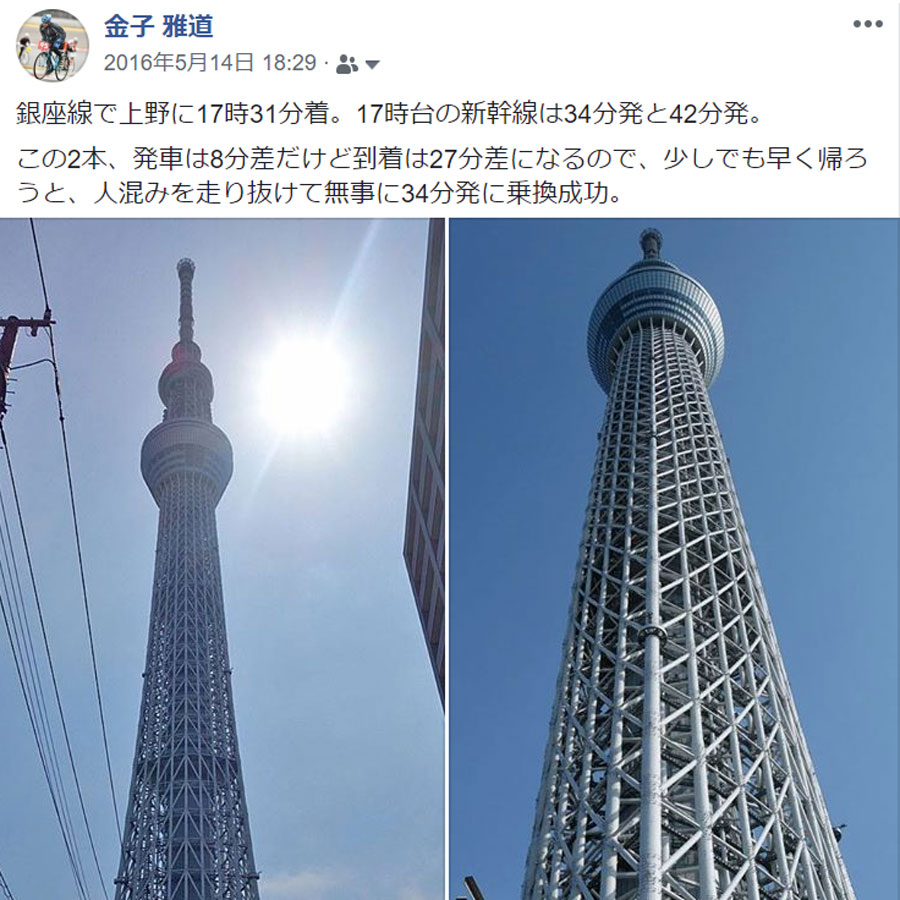
Task: Visit the 金子 雅道 profile name link
Action: [158, 26]
